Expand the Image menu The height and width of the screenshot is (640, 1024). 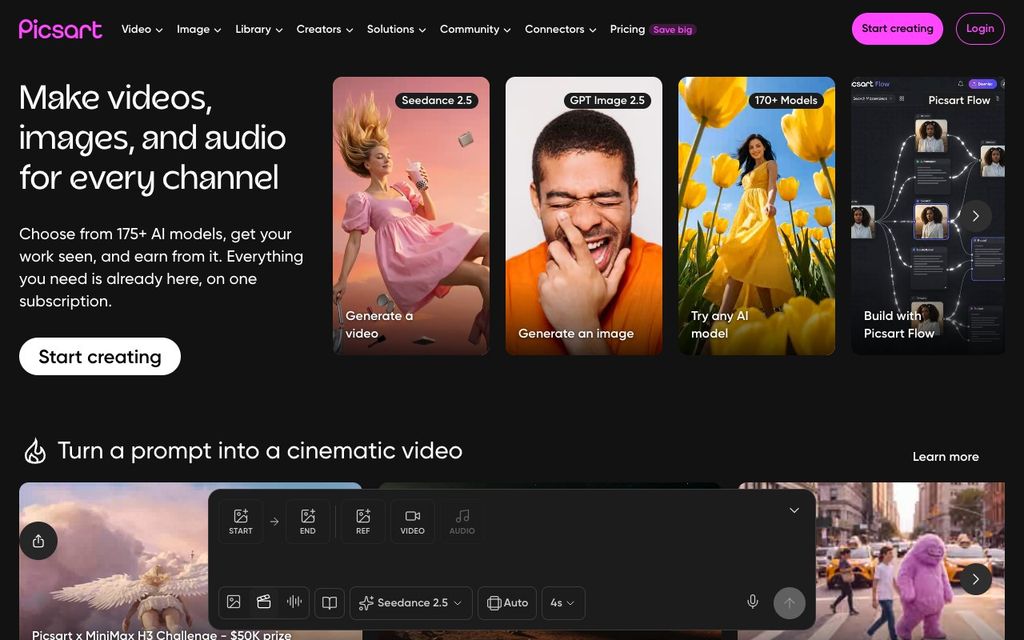199,29
